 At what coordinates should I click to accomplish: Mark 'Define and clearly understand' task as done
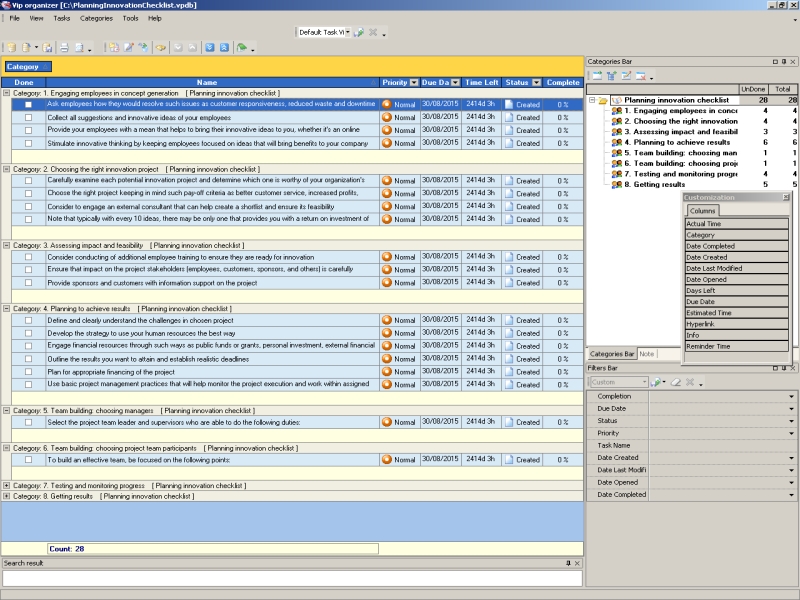coord(29,319)
